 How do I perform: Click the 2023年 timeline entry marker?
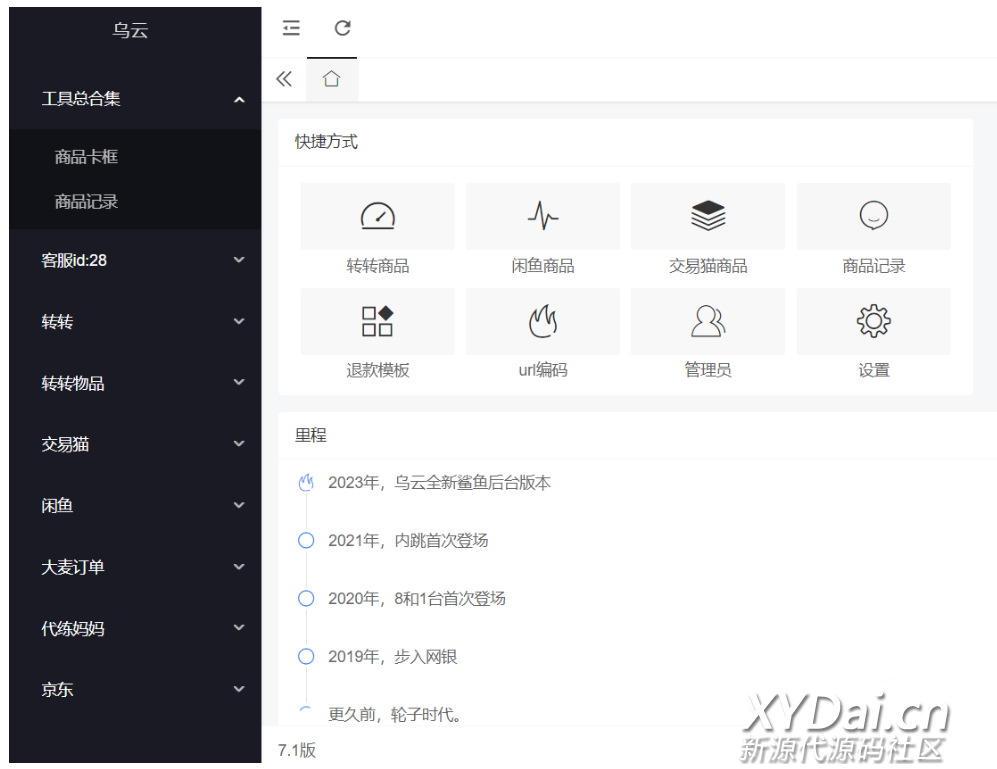point(306,483)
